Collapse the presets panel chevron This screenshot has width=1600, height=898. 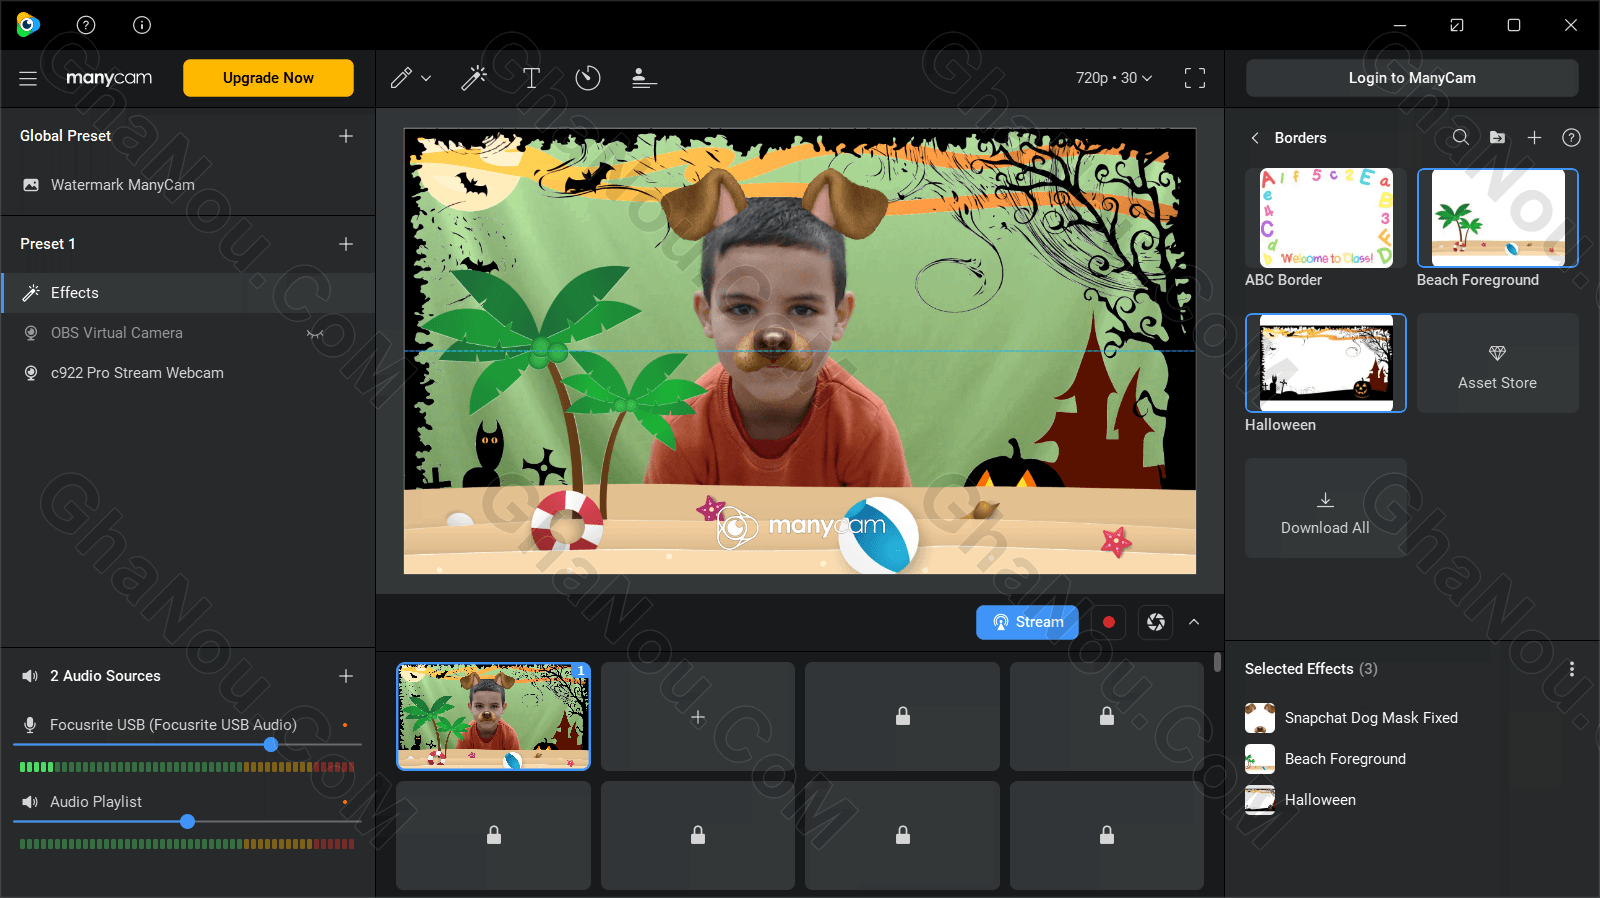pos(1194,622)
